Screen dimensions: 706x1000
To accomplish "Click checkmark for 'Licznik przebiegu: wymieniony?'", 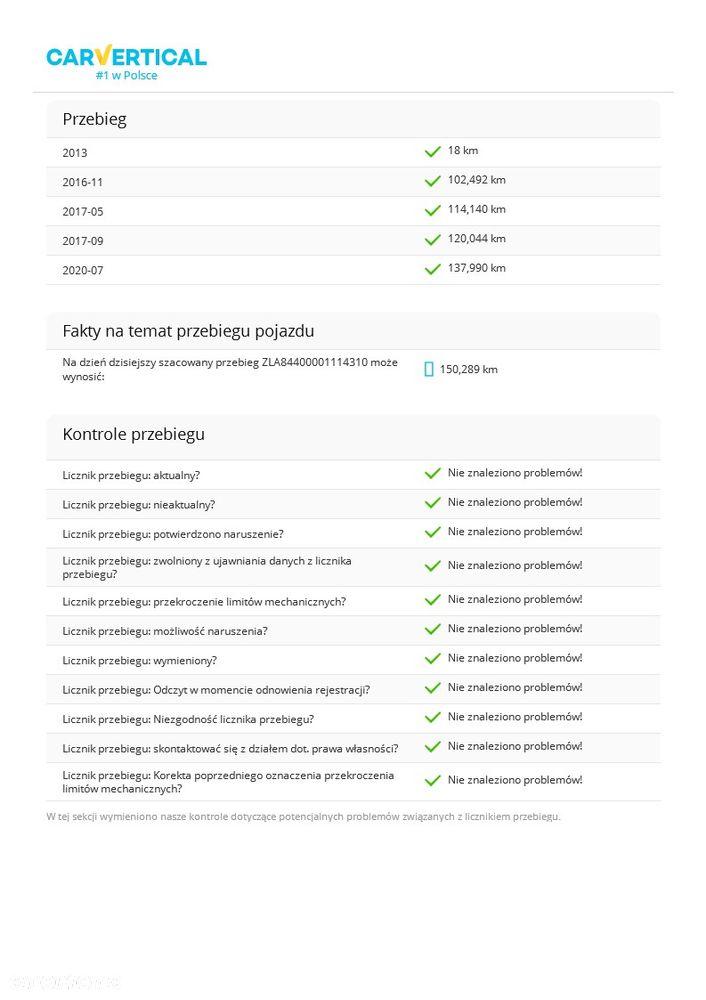I will click(432, 658).
